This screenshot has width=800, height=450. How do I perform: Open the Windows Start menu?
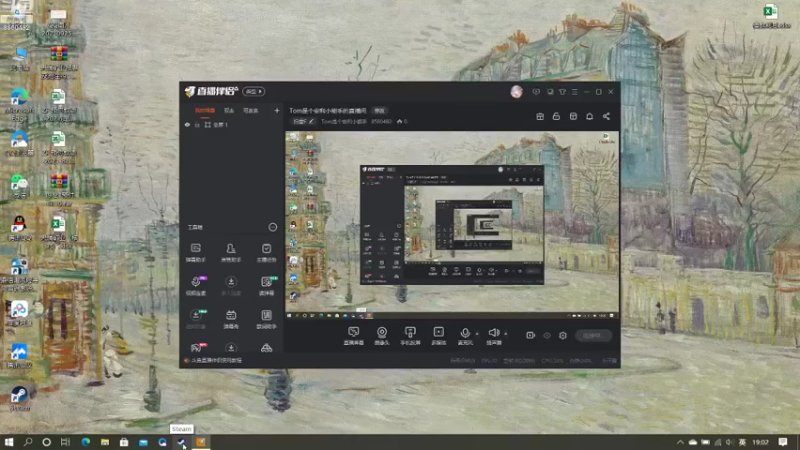coord(9,442)
